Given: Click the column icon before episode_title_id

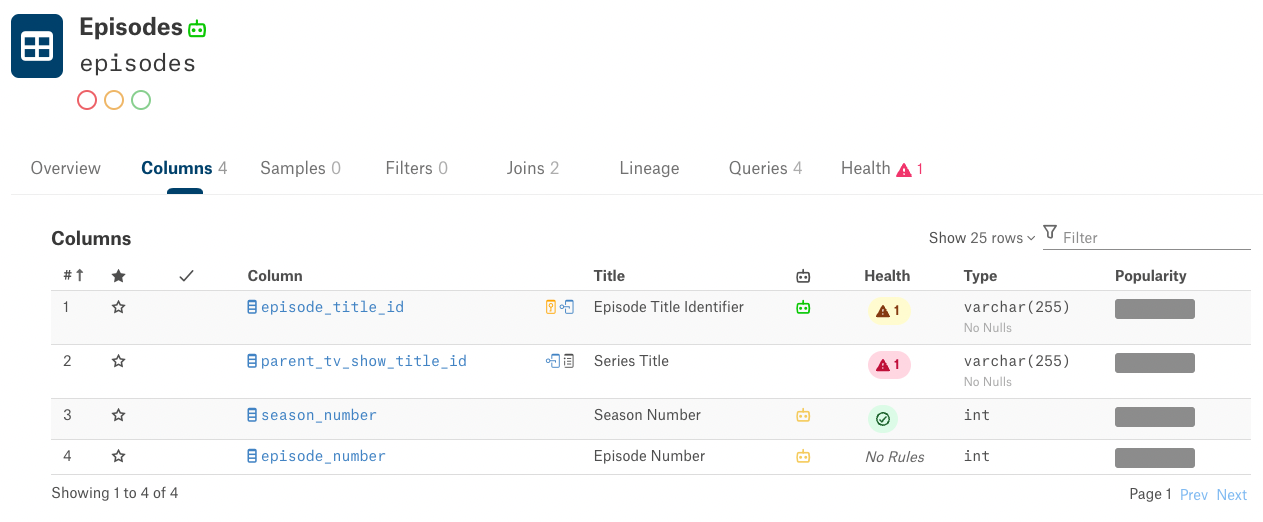Looking at the screenshot, I should coord(252,308).
